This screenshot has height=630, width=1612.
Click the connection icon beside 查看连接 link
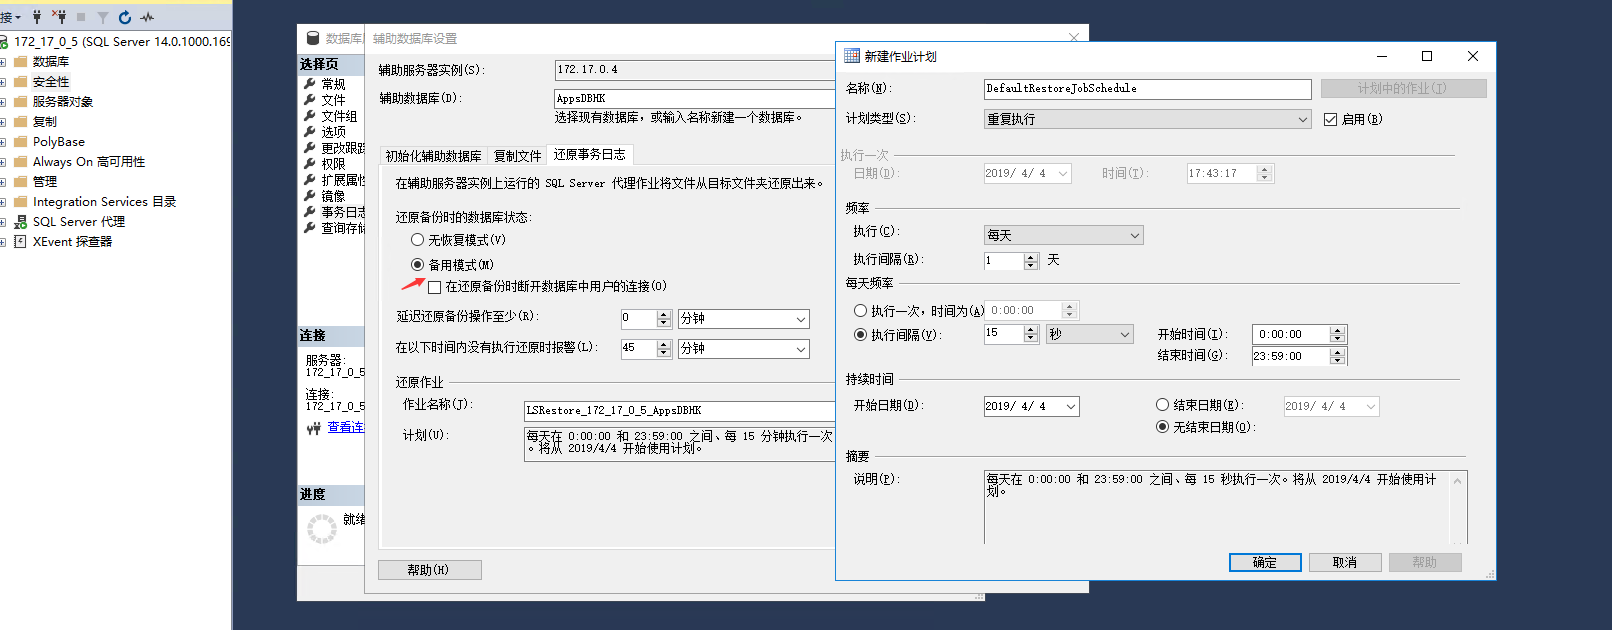314,428
